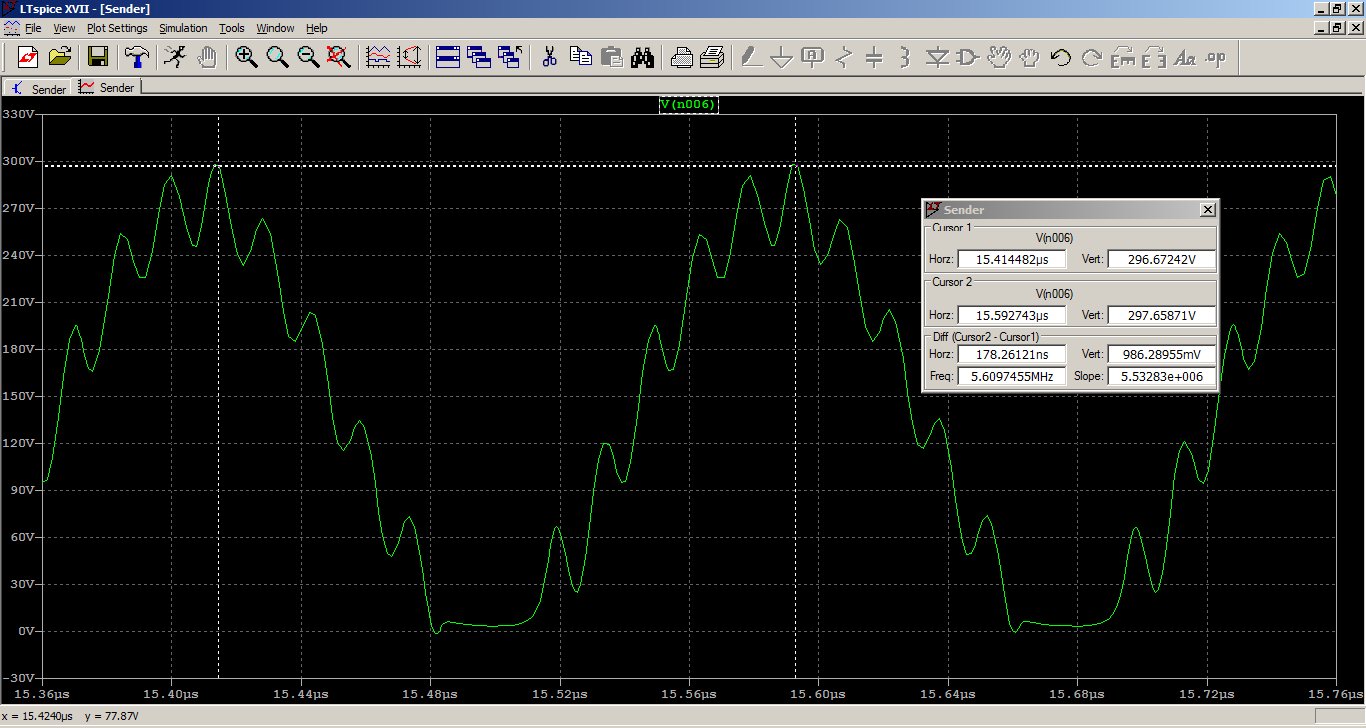Viewport: 1366px width, 728px height.
Task: Click the Zoom In magnifier icon
Action: pyautogui.click(x=246, y=57)
